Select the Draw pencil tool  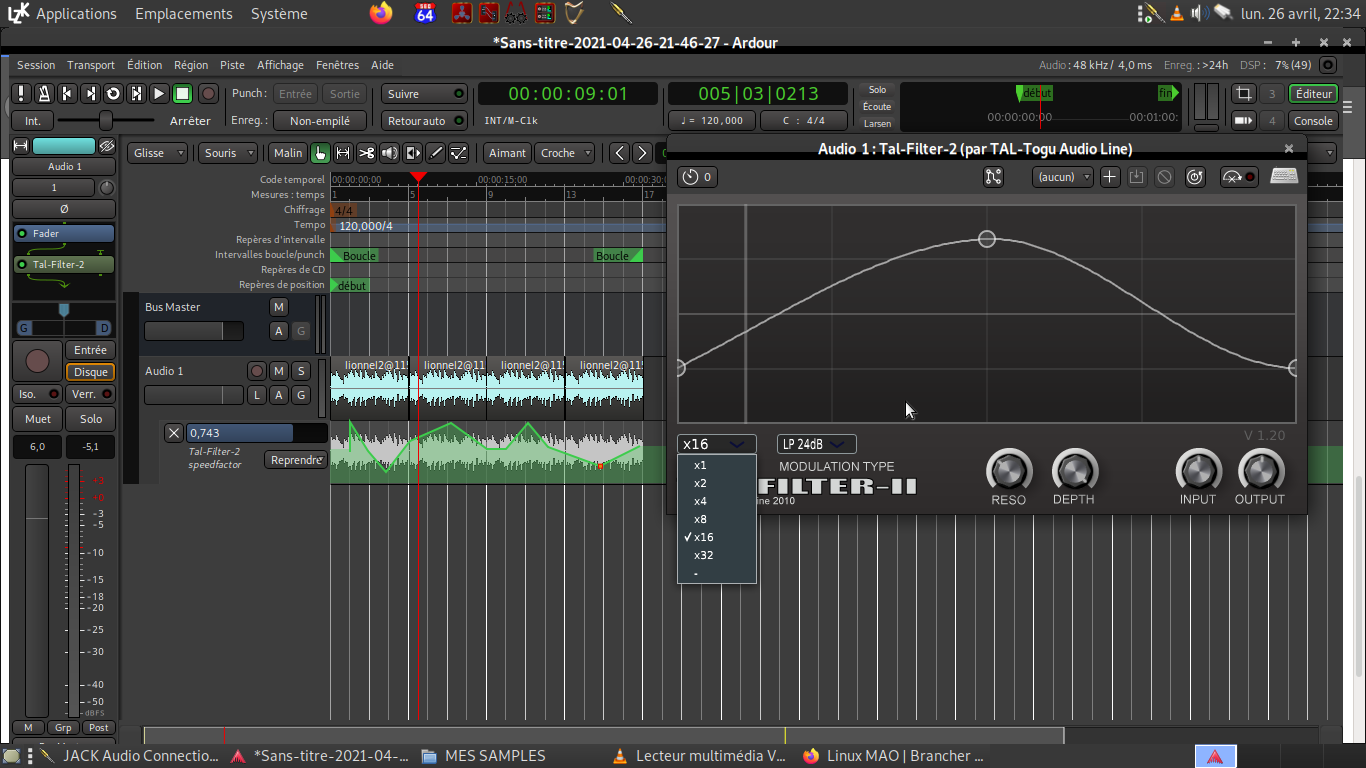click(x=436, y=153)
